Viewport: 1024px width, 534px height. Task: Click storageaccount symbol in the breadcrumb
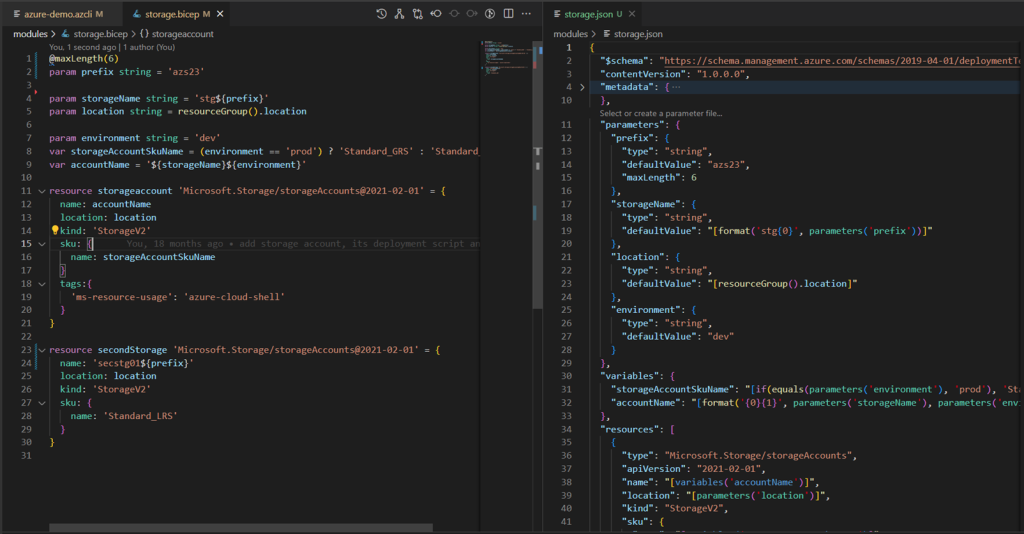pos(182,33)
